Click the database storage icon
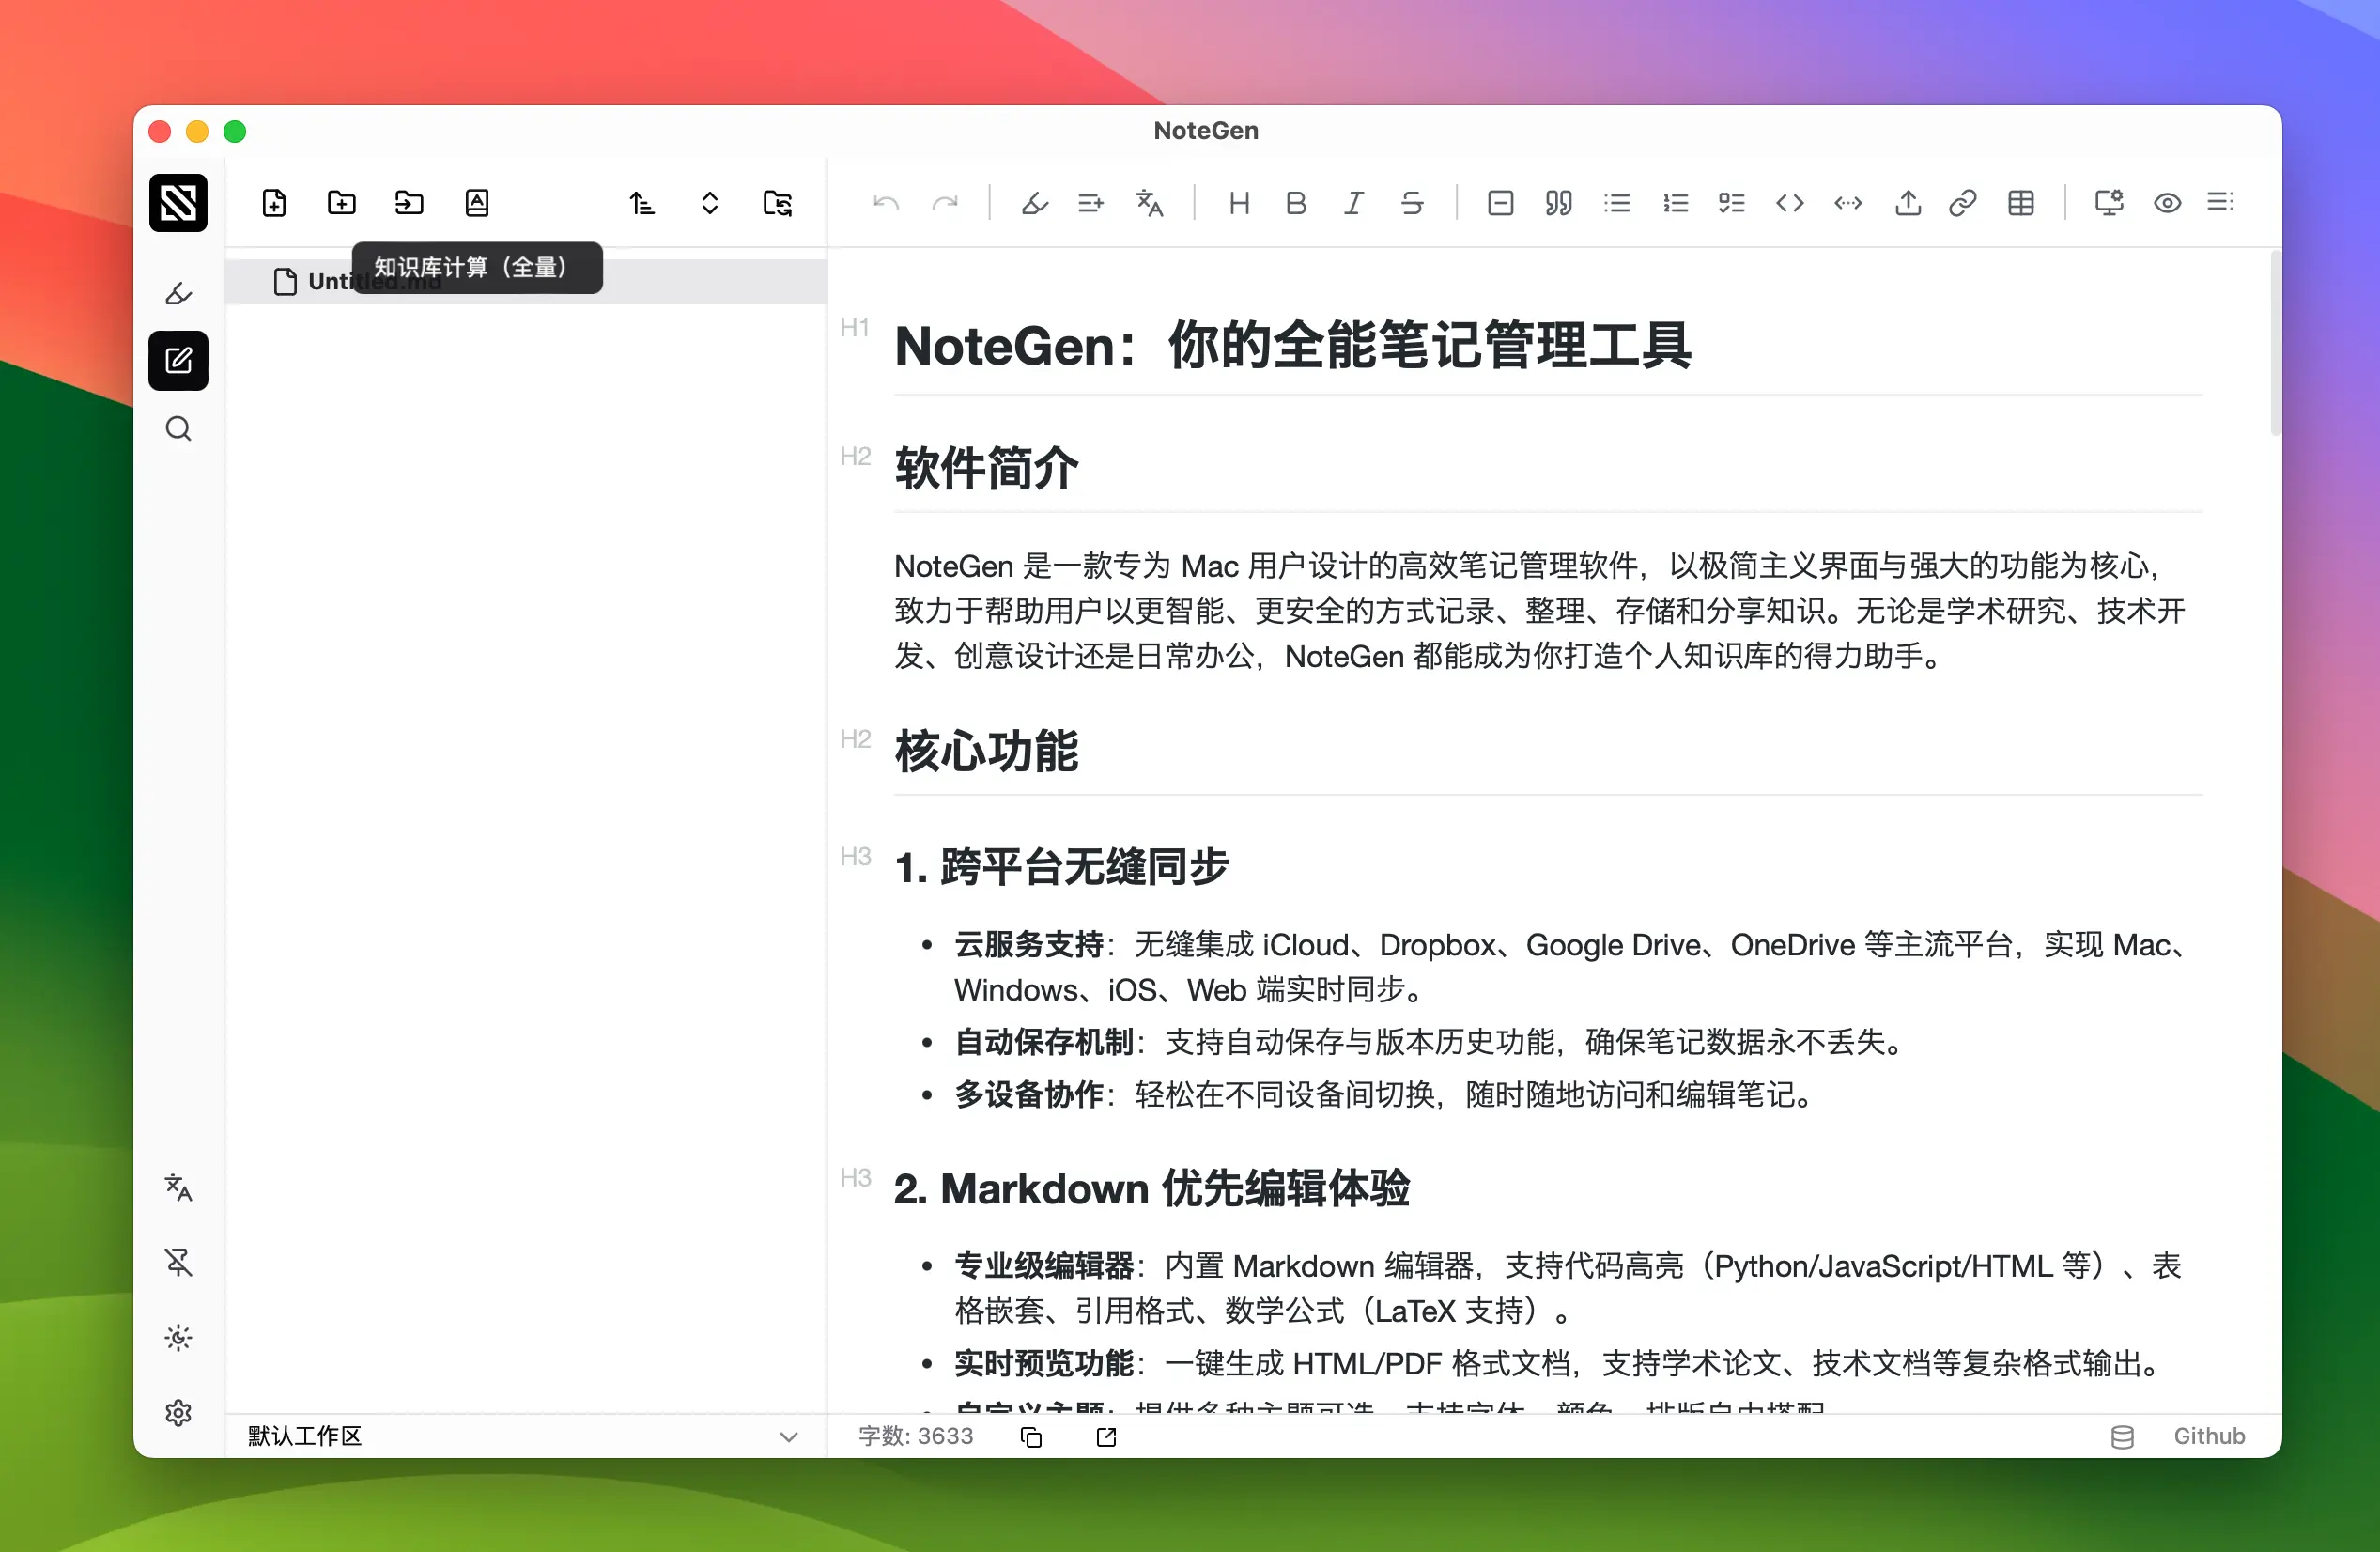The width and height of the screenshot is (2380, 1552). 2122,1437
